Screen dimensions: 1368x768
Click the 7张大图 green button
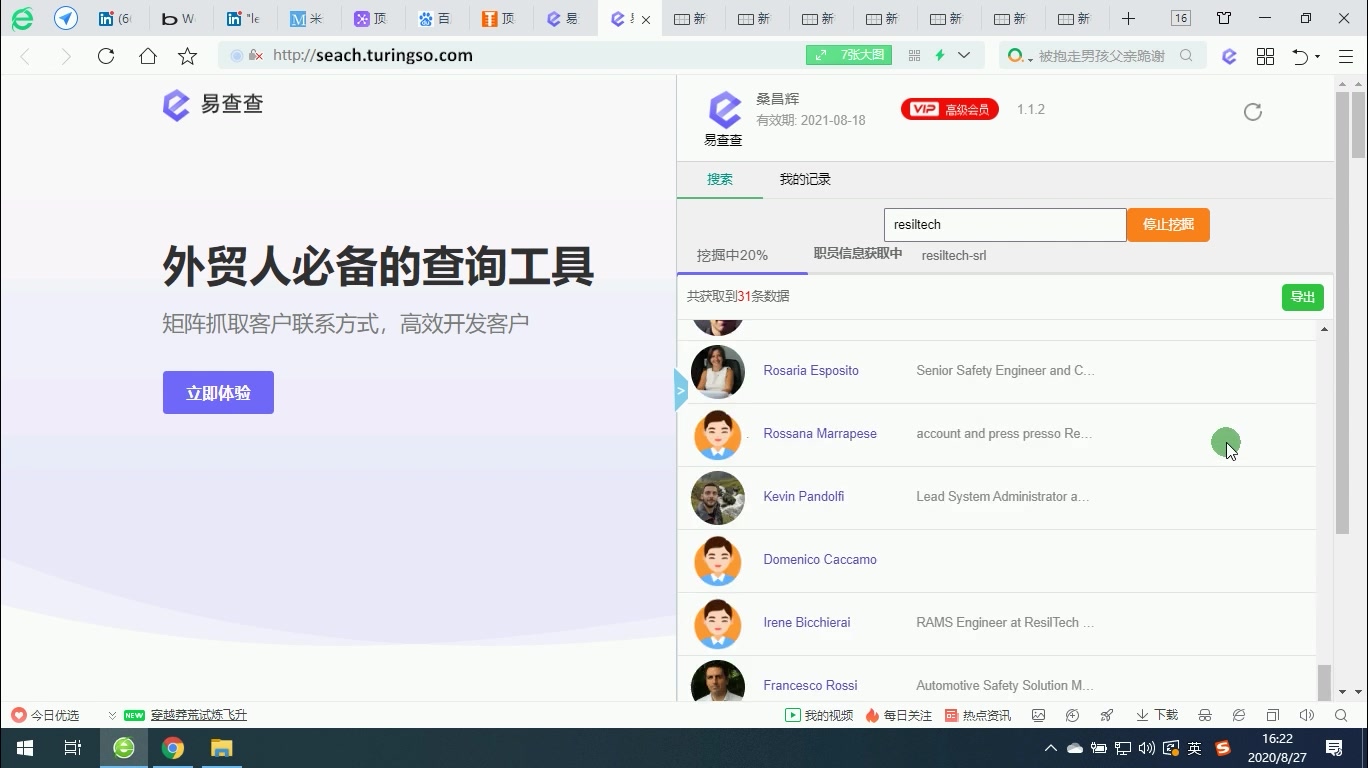849,56
